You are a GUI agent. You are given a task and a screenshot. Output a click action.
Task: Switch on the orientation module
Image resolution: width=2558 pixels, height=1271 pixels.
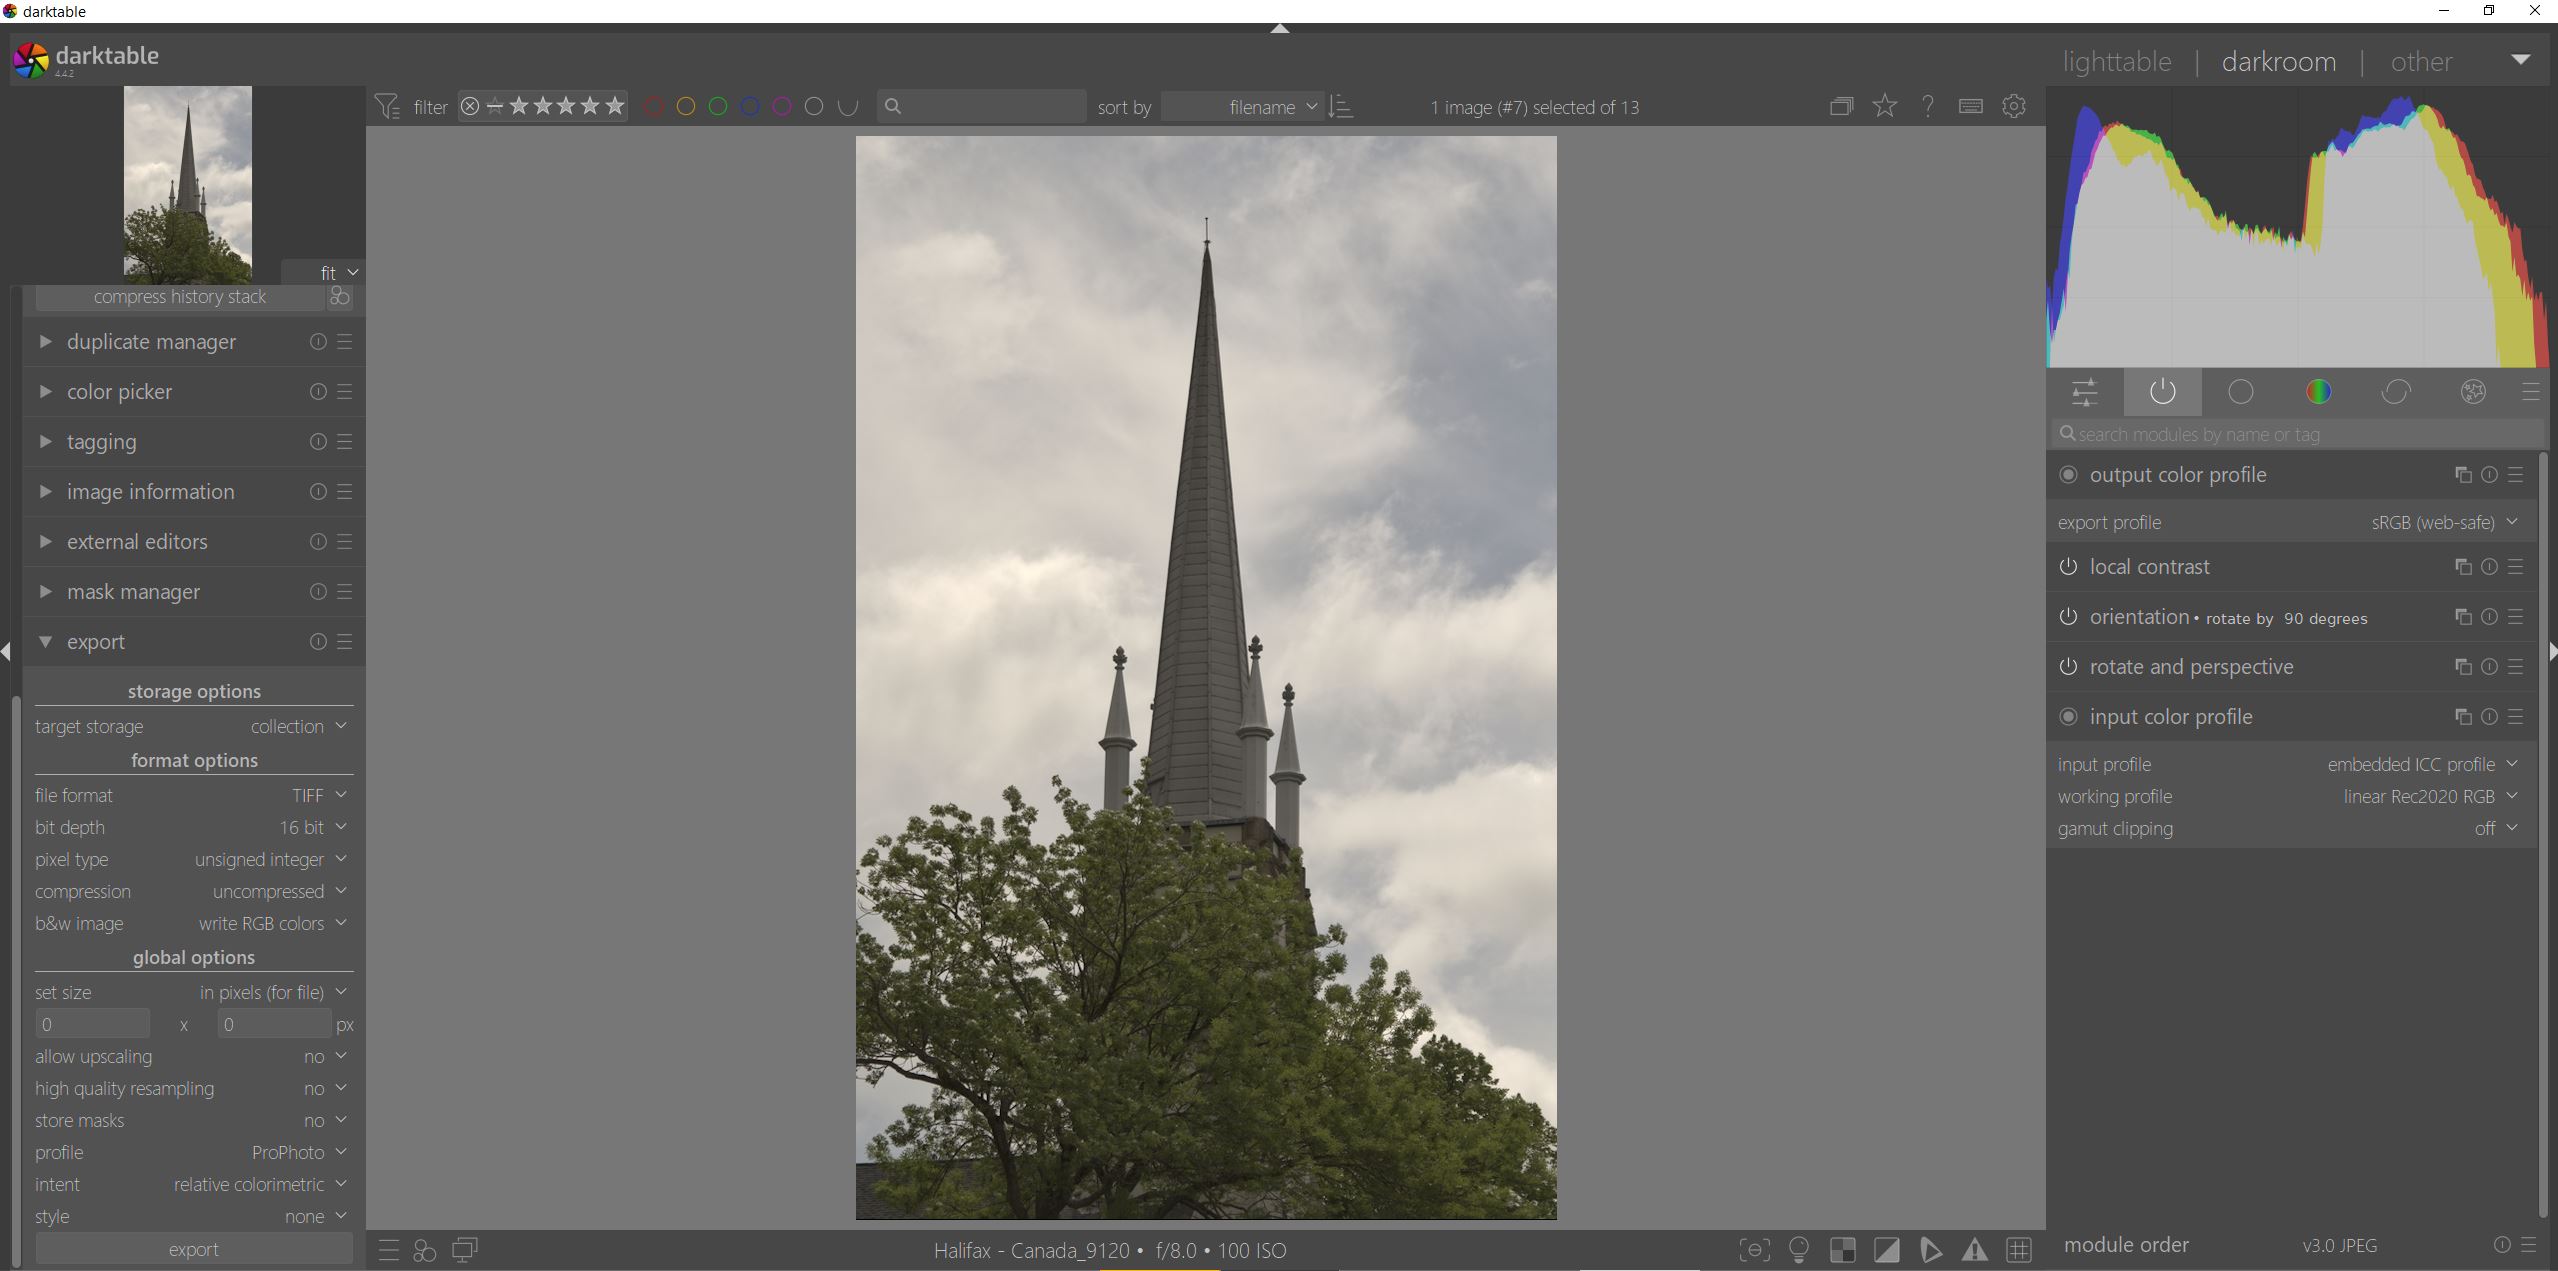click(2068, 617)
